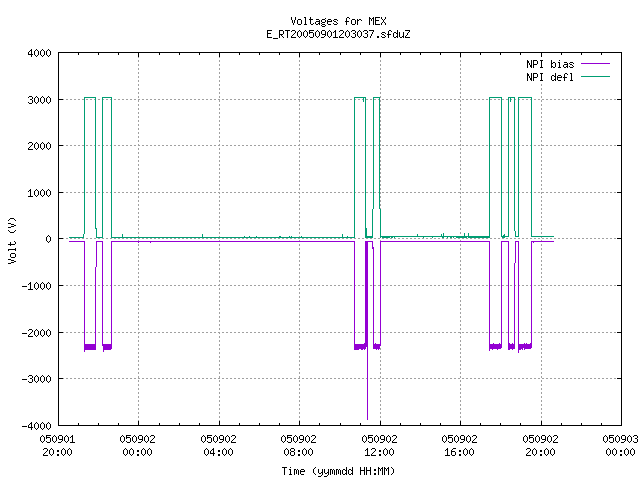Click the y-axis tick value 1000
640x480 pixels.
[x=40, y=193]
